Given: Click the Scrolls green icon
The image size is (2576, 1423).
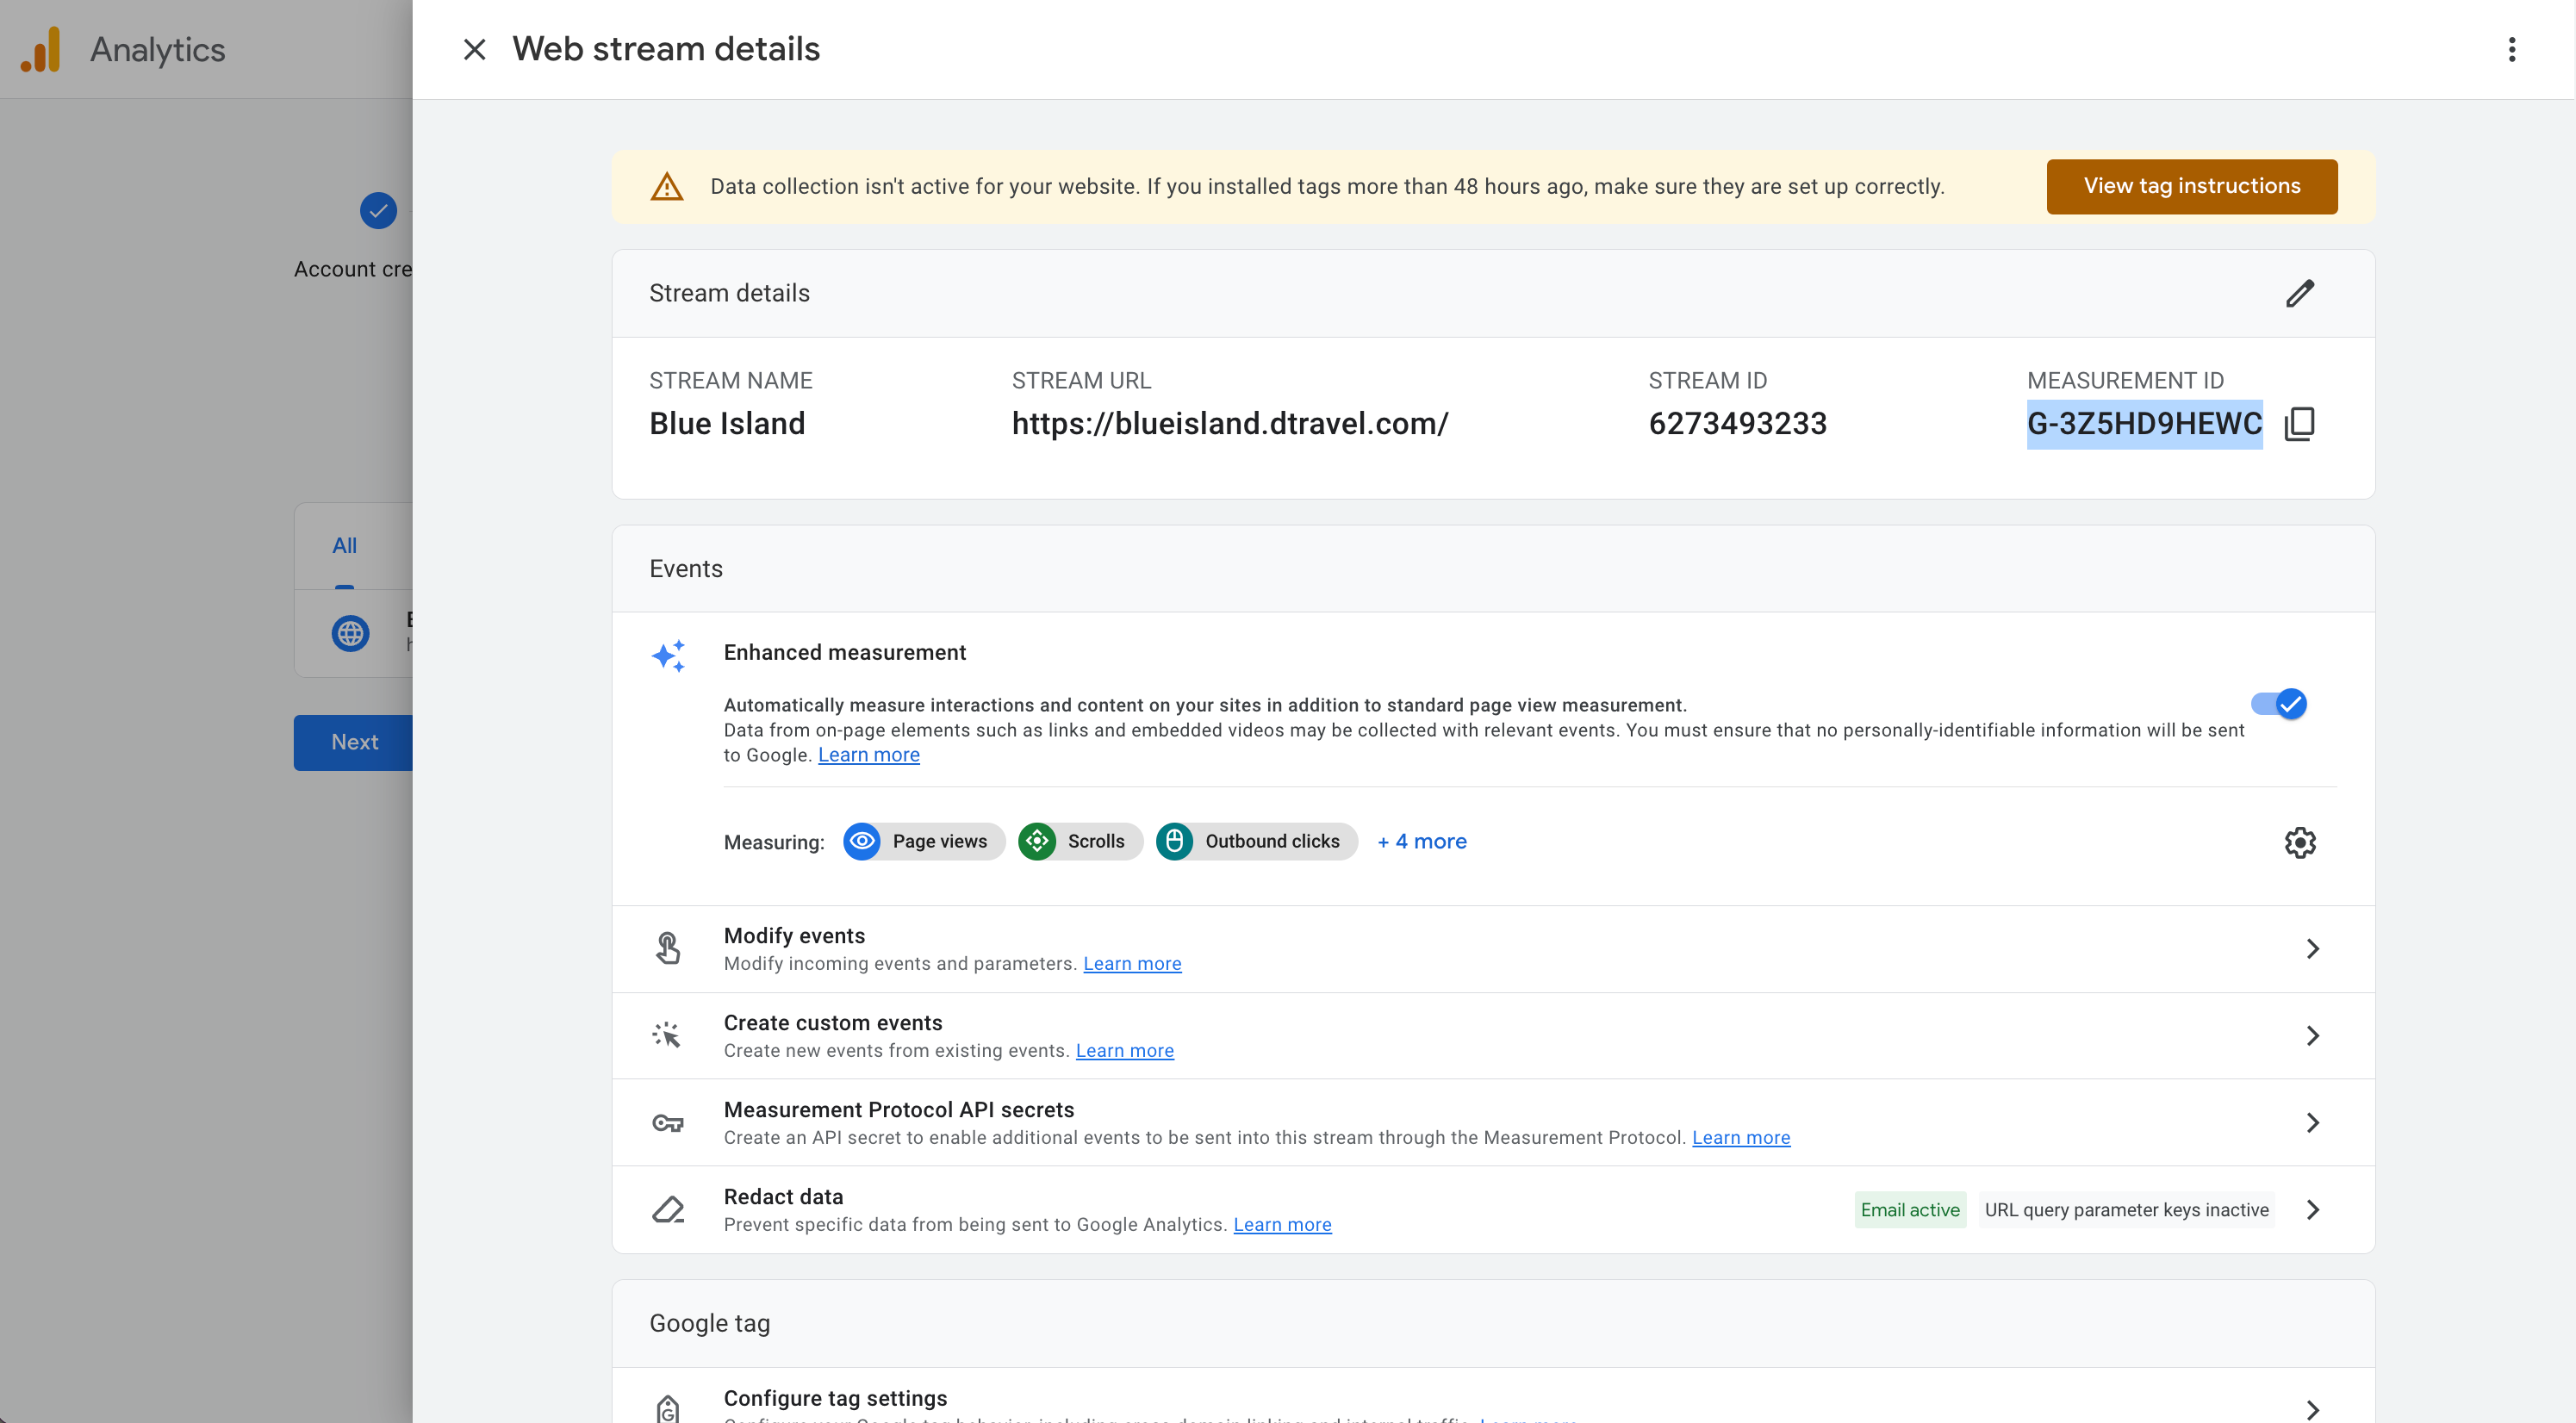Looking at the screenshot, I should tap(1036, 841).
